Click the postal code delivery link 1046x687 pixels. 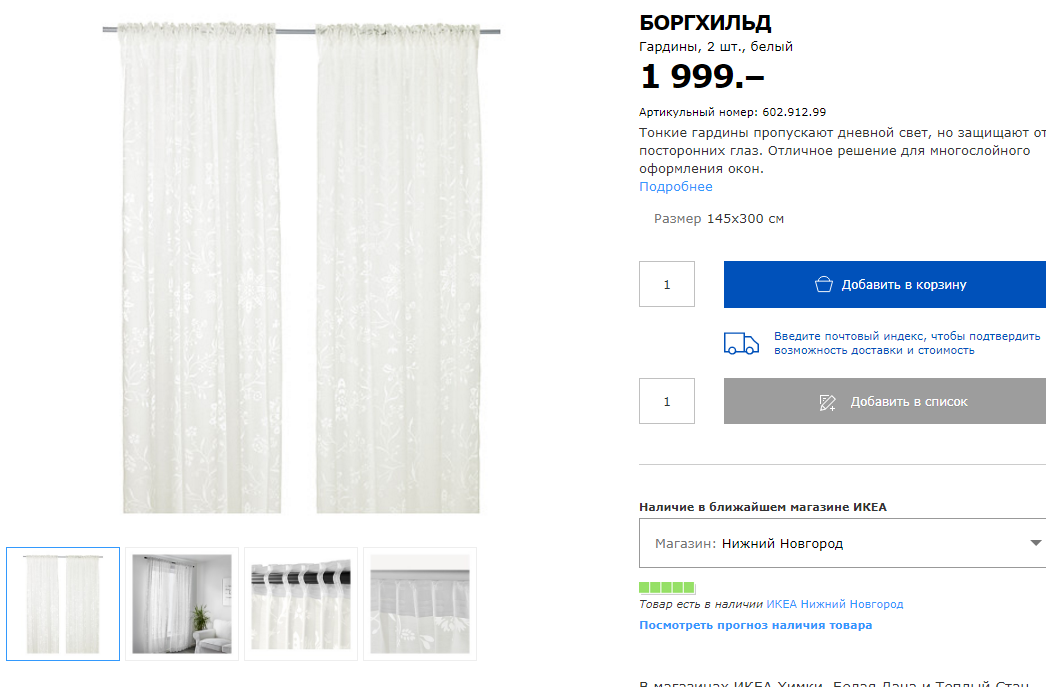[x=907, y=343]
